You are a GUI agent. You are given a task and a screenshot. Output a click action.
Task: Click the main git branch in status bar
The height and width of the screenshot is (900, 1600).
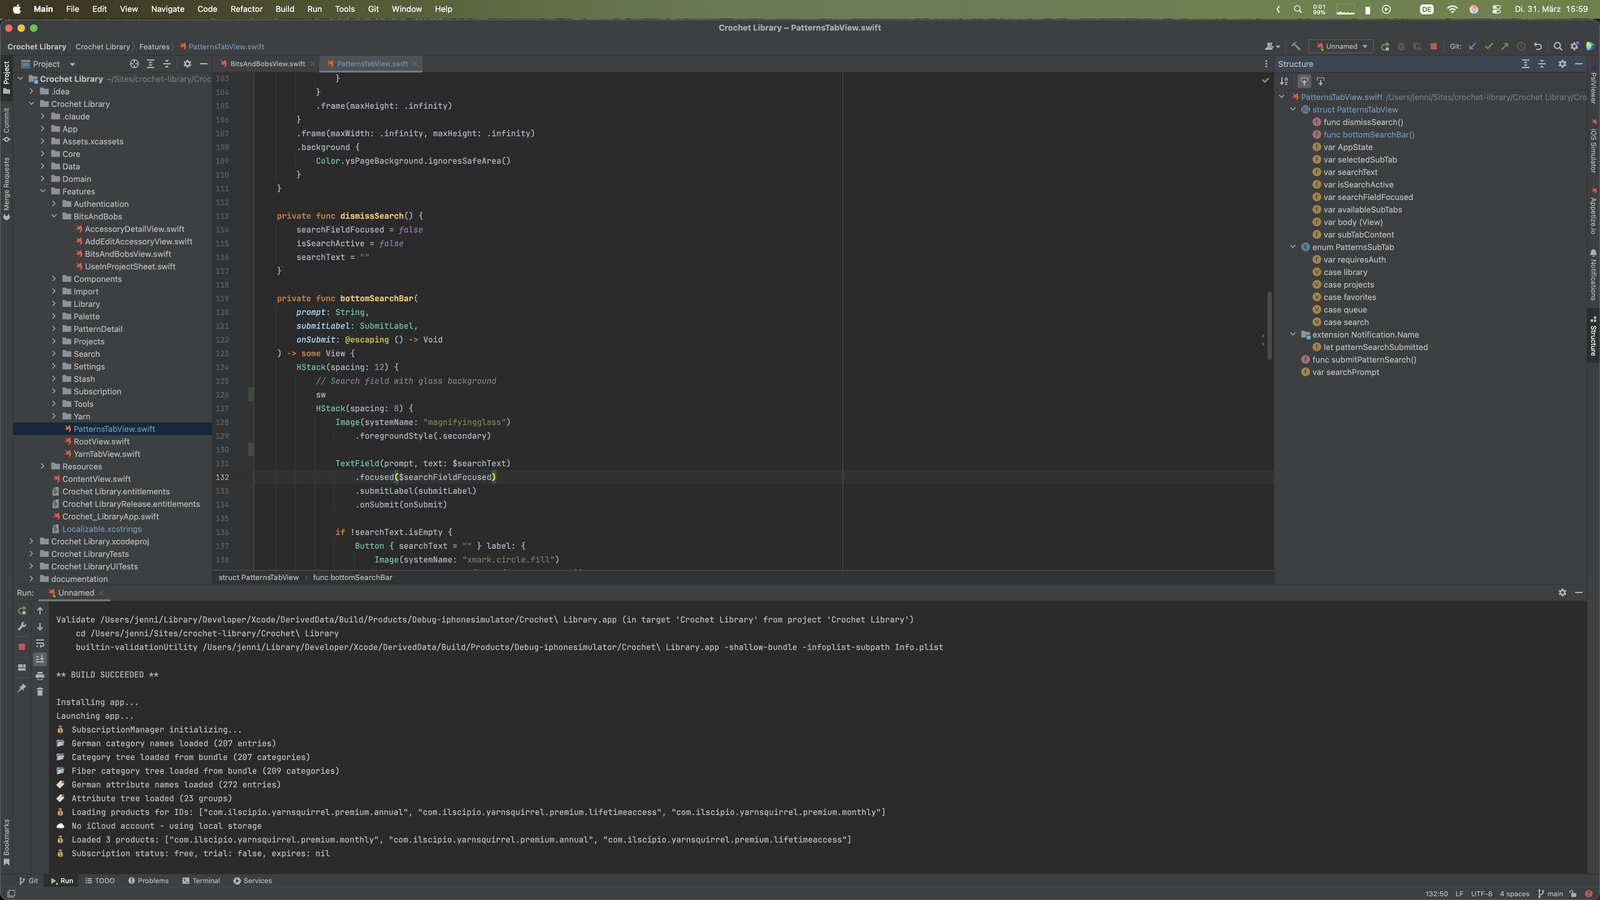tap(1551, 894)
